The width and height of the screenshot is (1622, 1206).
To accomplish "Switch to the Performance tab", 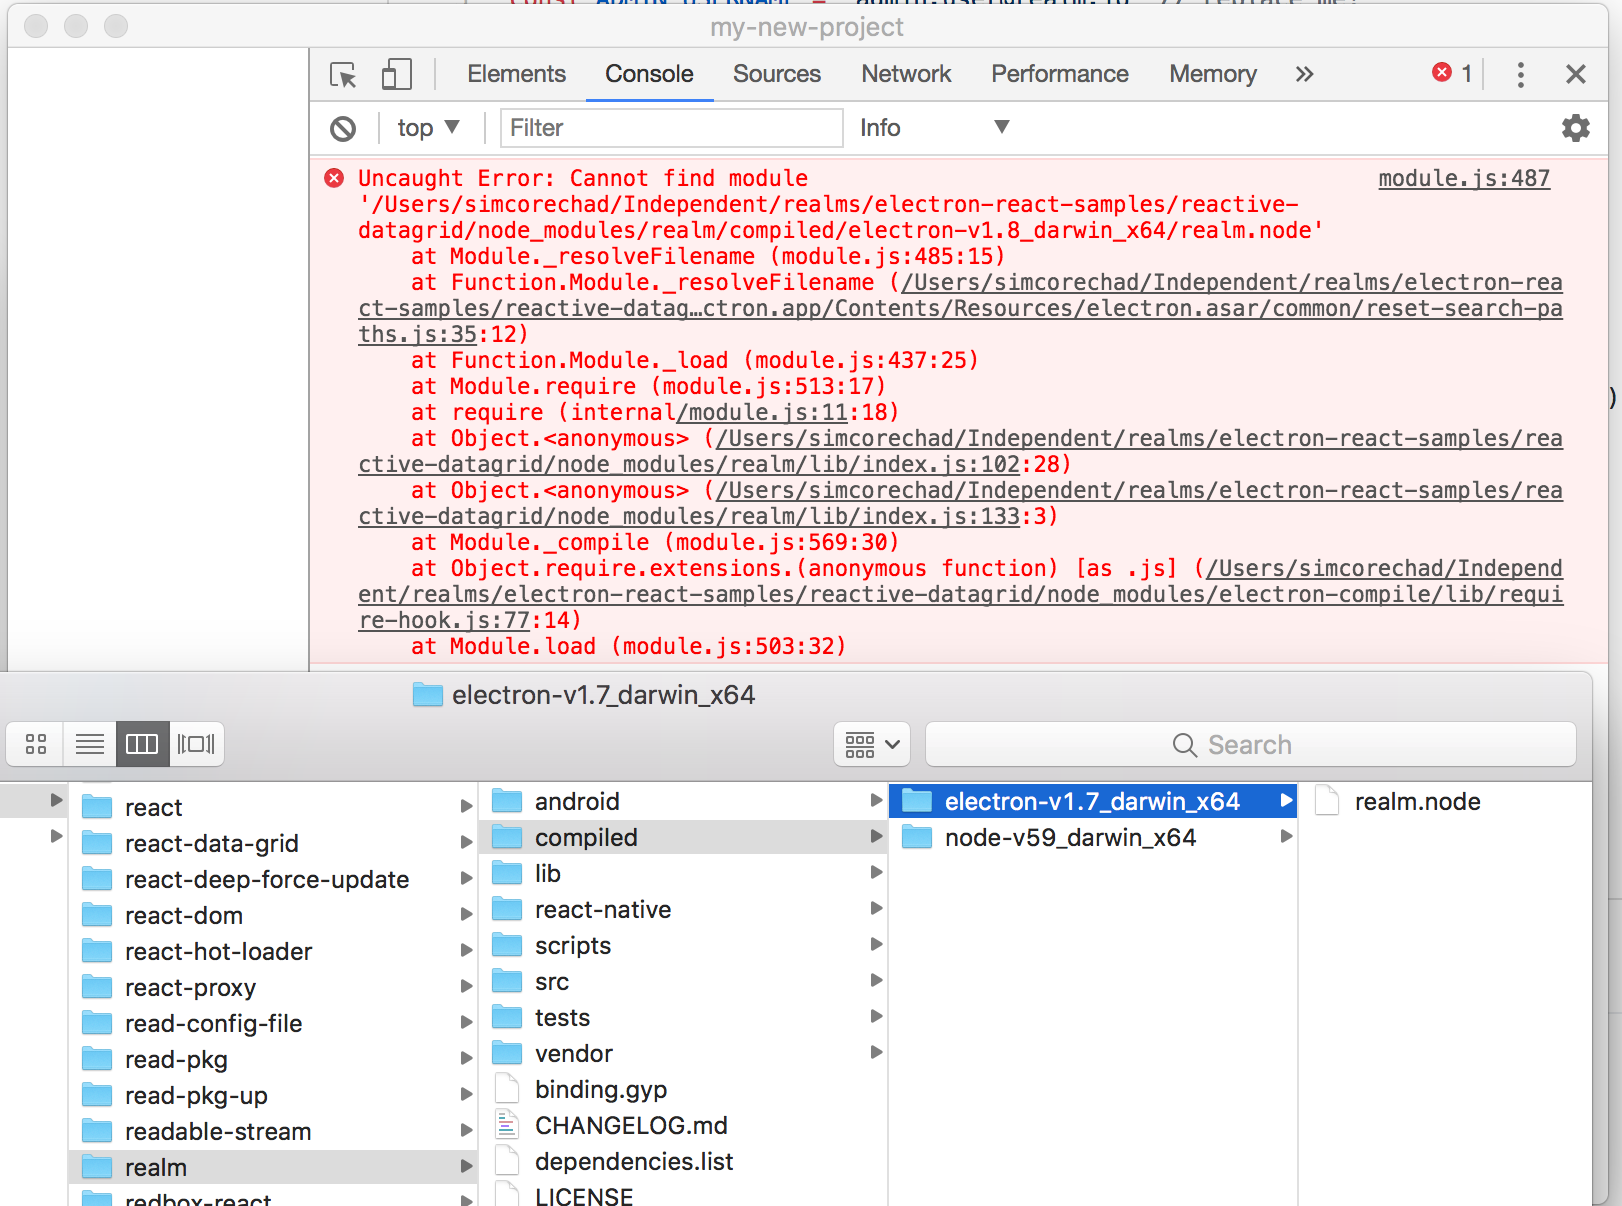I will 1059,74.
